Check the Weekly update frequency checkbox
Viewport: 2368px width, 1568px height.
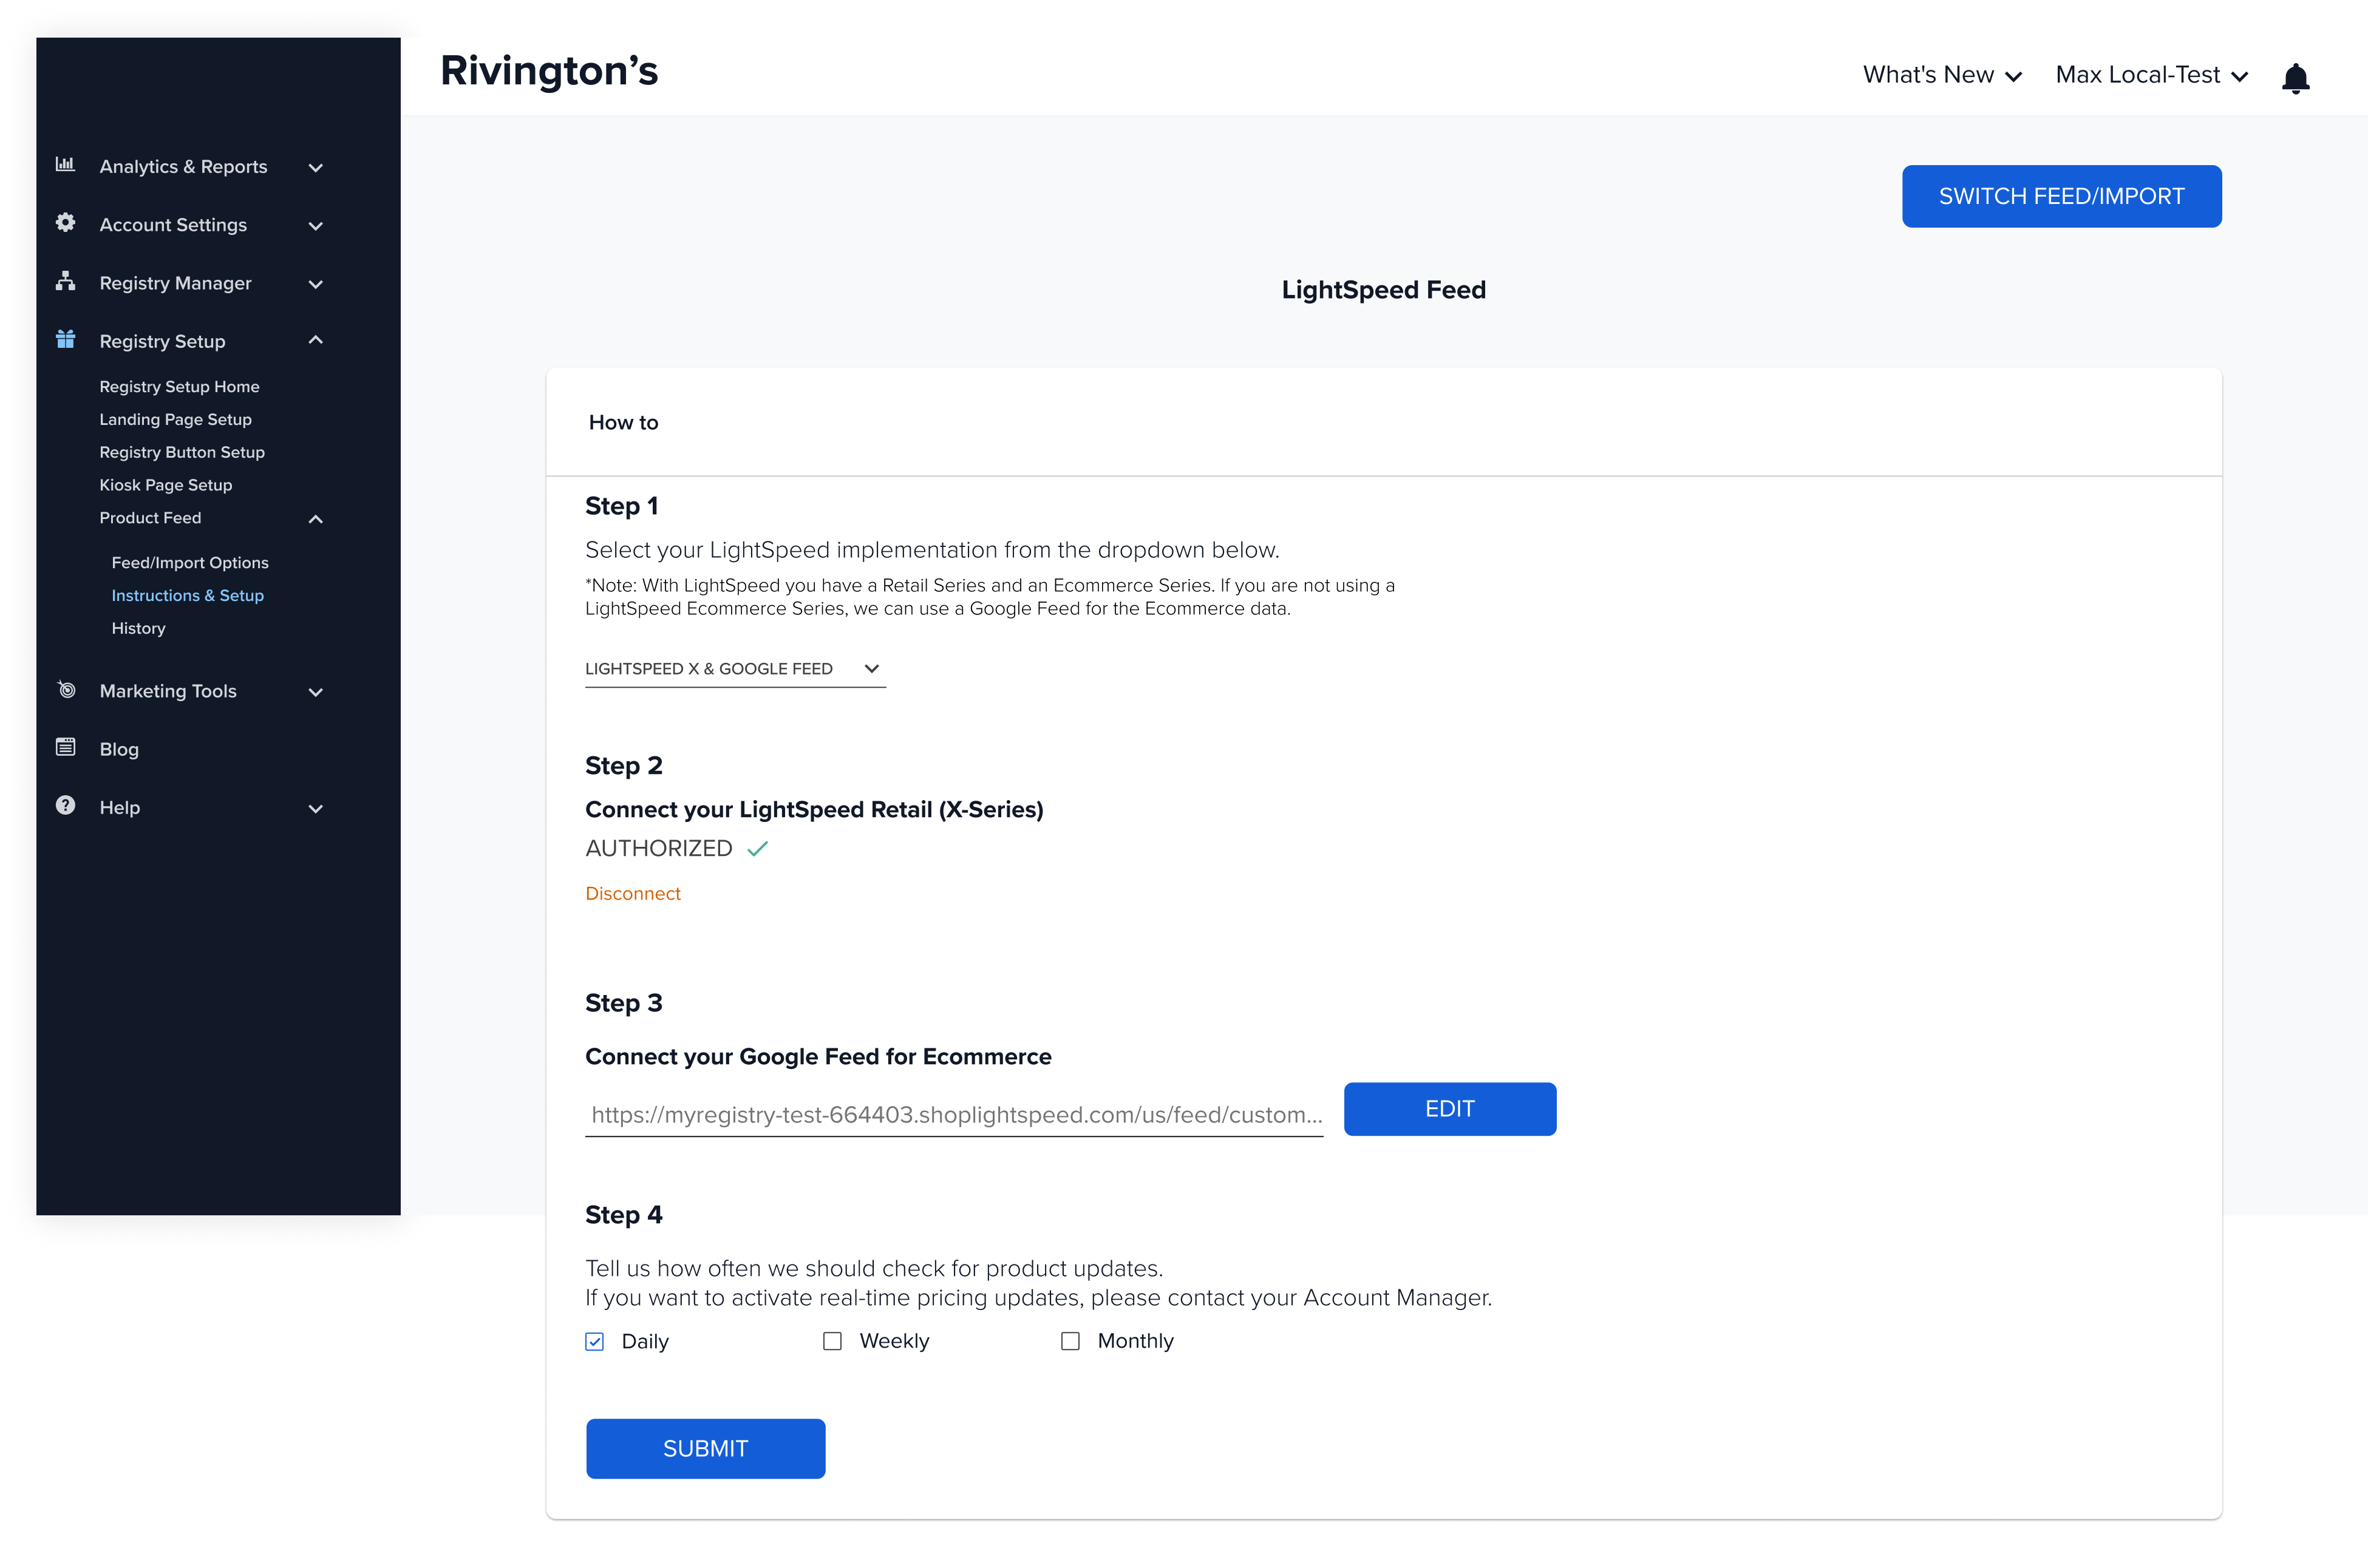point(832,1341)
